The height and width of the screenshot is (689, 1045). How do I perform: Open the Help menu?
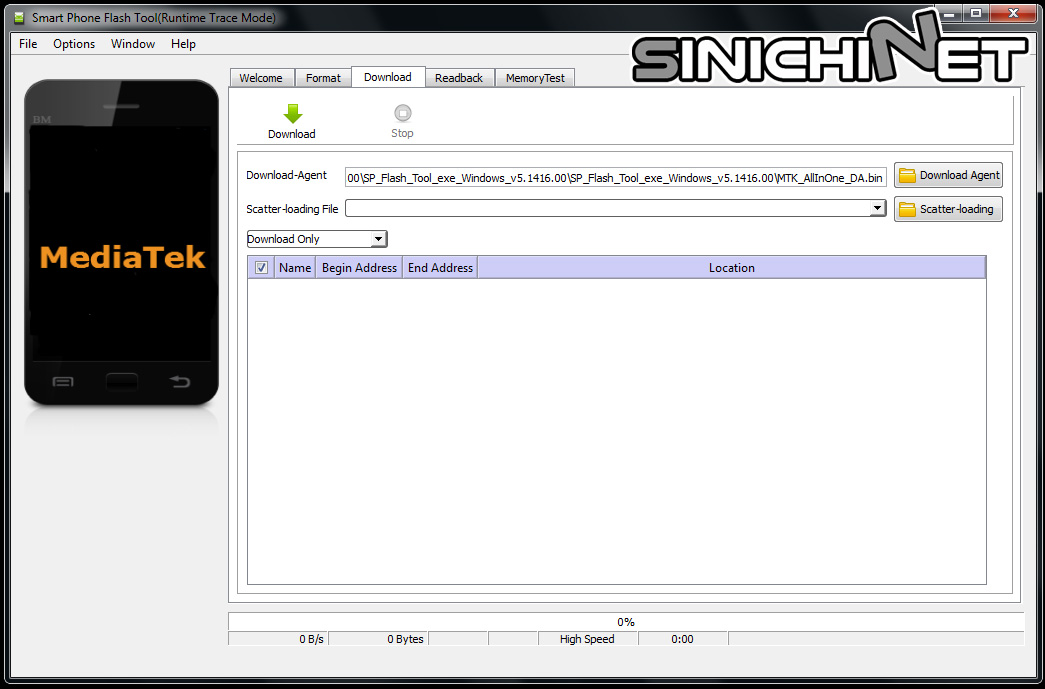(183, 43)
